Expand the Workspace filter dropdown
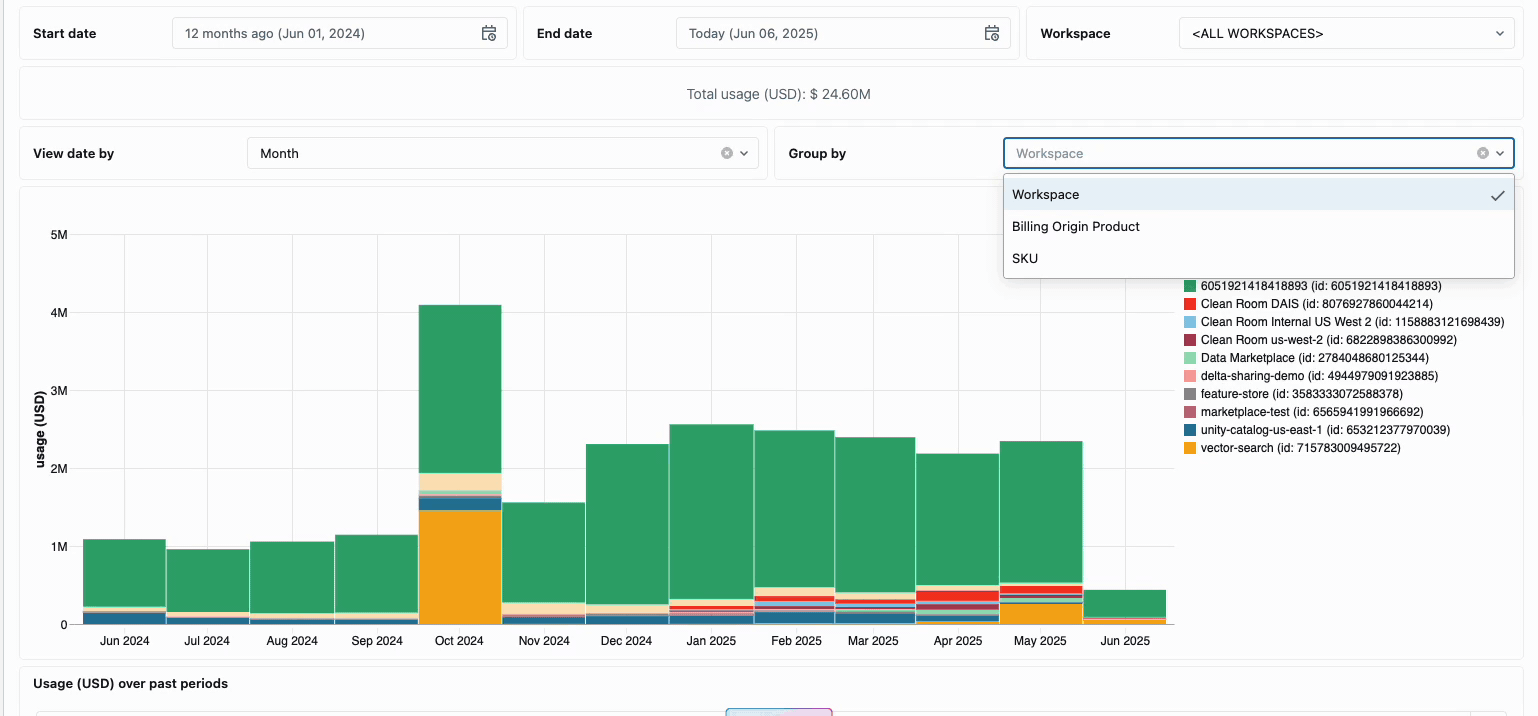1538x716 pixels. tap(1344, 34)
